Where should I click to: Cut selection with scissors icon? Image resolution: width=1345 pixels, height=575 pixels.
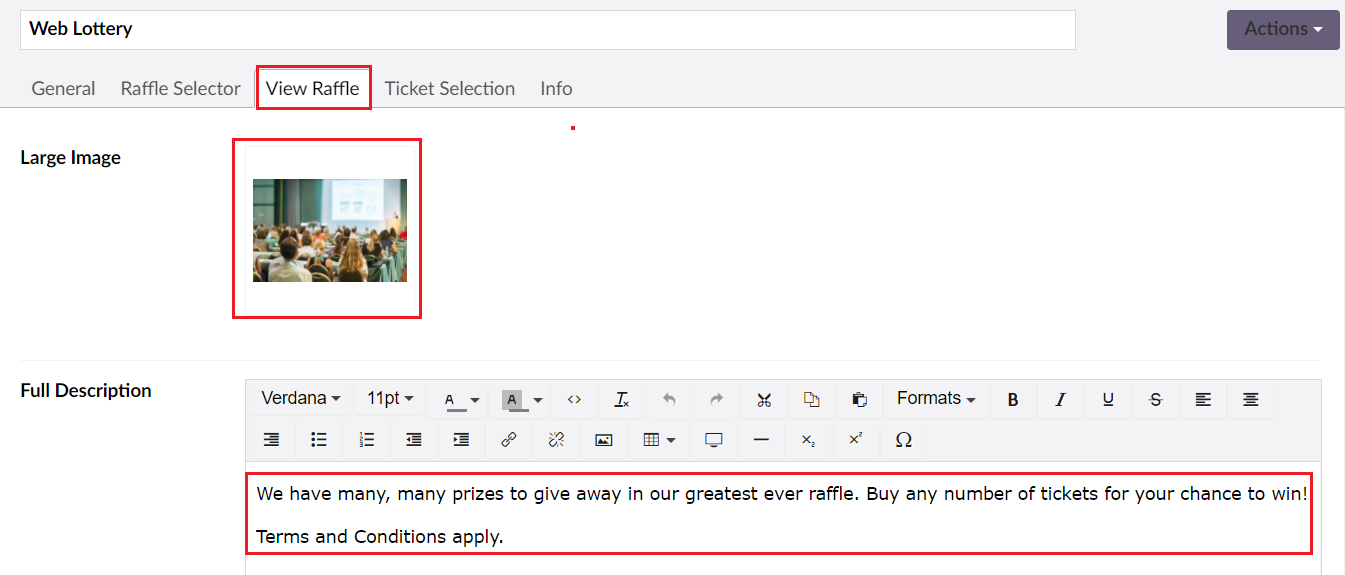(764, 399)
